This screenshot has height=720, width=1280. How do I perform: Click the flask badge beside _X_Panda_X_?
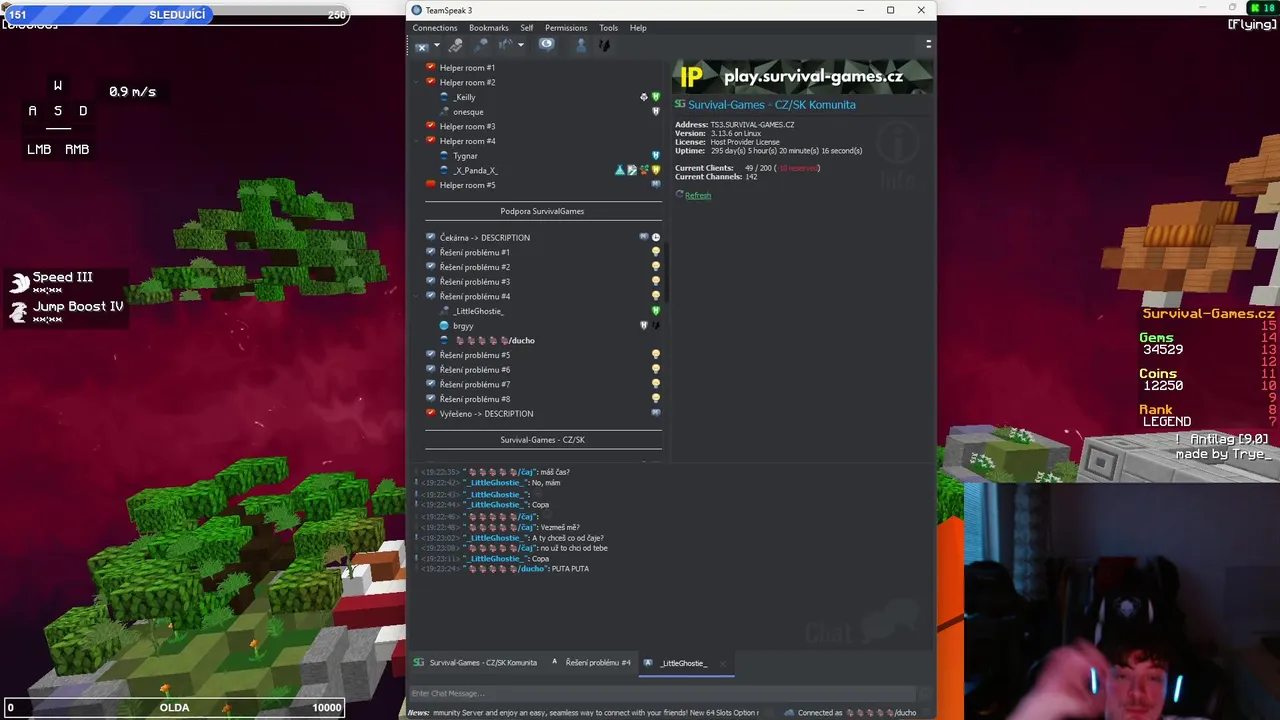point(620,171)
